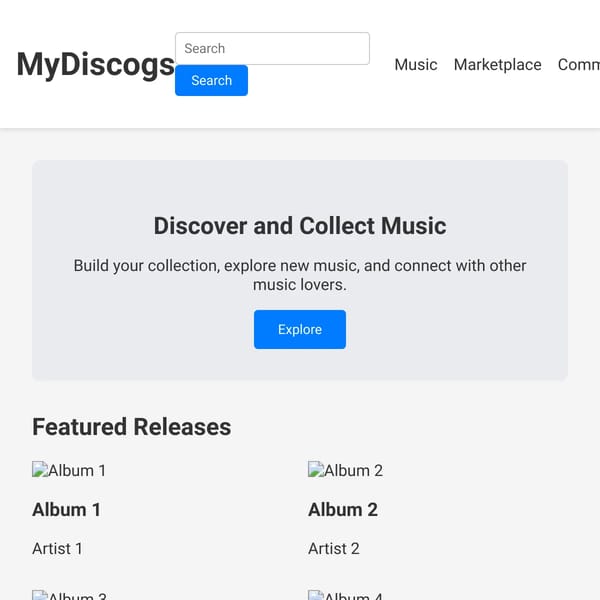Click the Featured Releases heading
The height and width of the screenshot is (600, 600).
pyautogui.click(x=132, y=427)
